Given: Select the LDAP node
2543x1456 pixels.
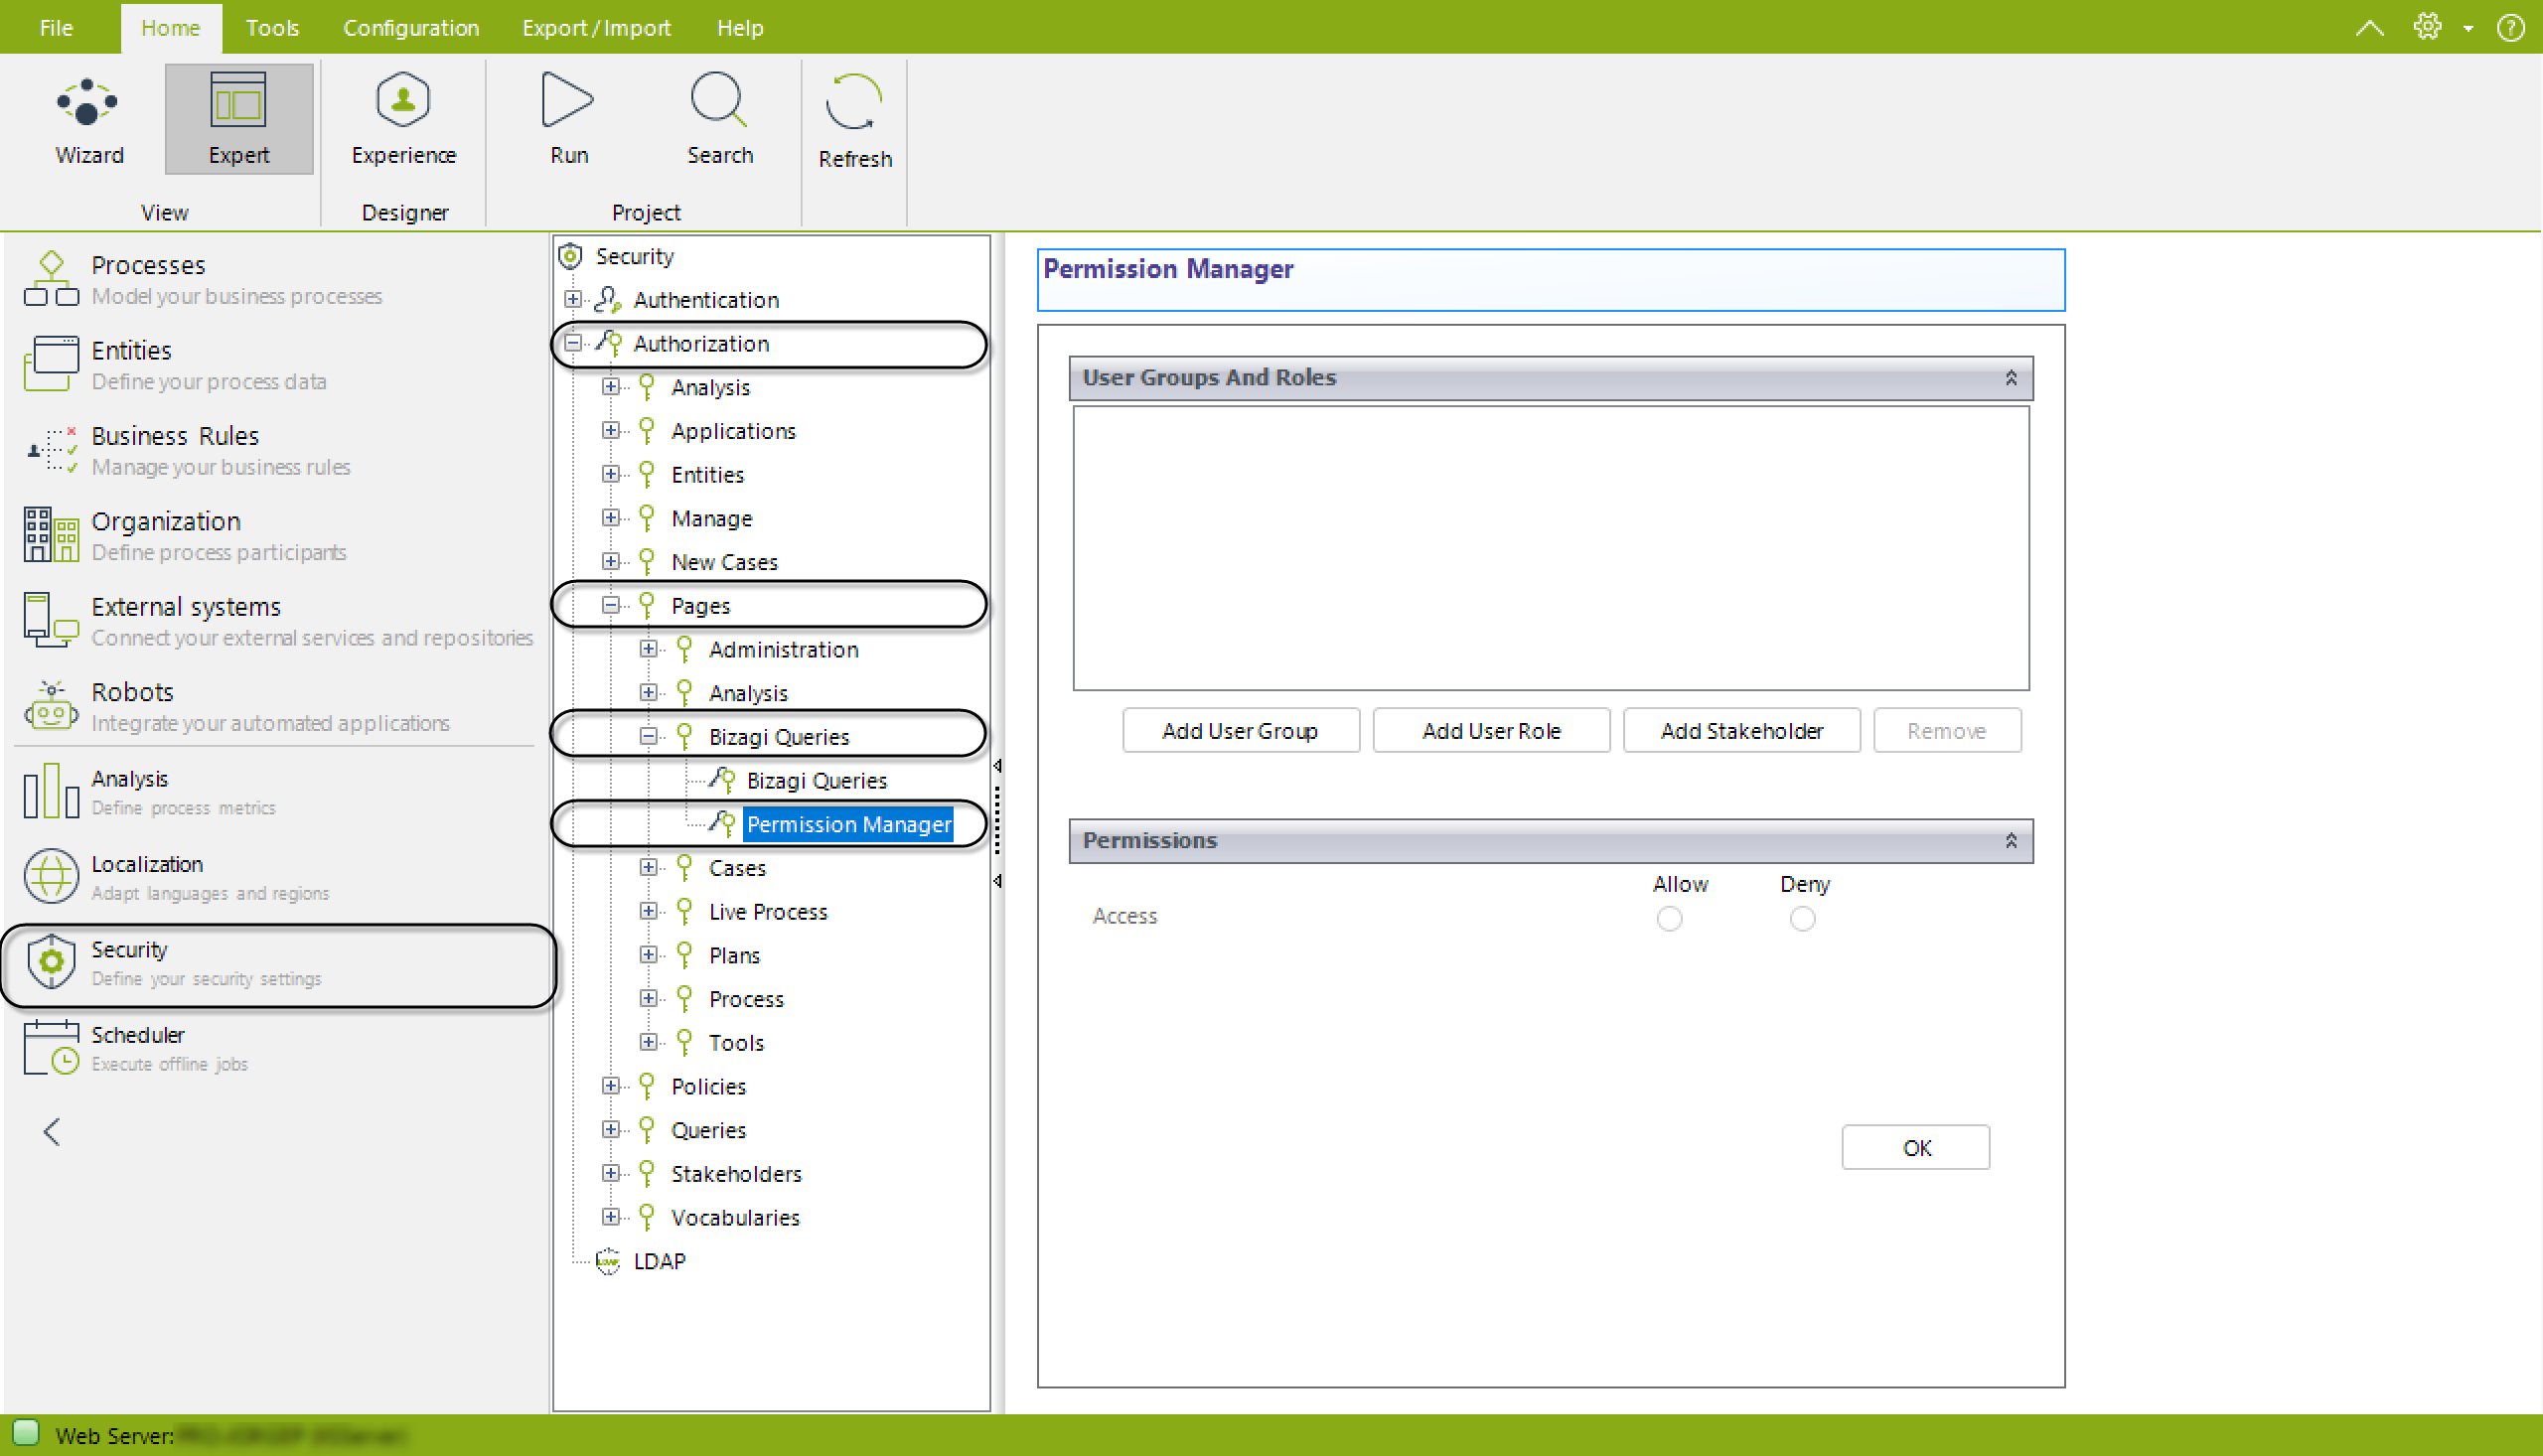Looking at the screenshot, I should (659, 1261).
